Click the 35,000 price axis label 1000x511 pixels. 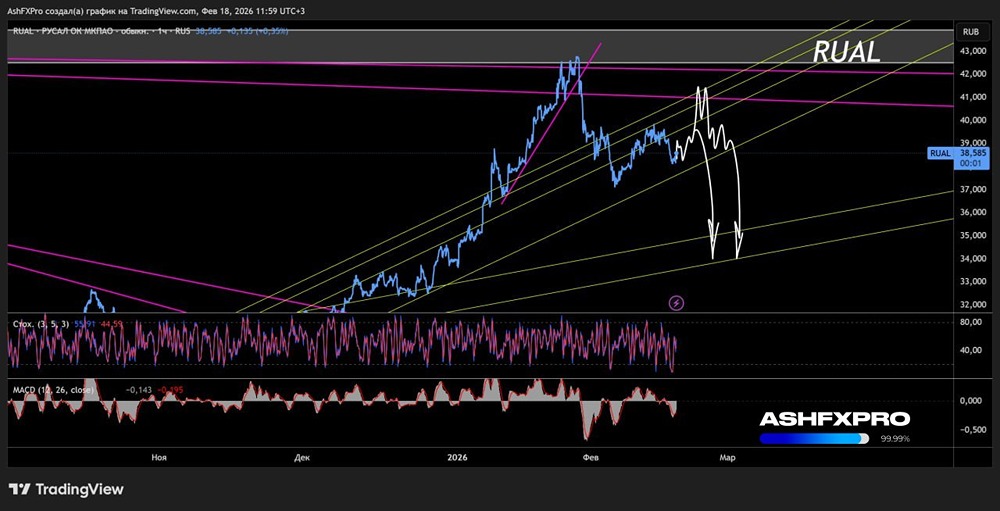pos(973,235)
